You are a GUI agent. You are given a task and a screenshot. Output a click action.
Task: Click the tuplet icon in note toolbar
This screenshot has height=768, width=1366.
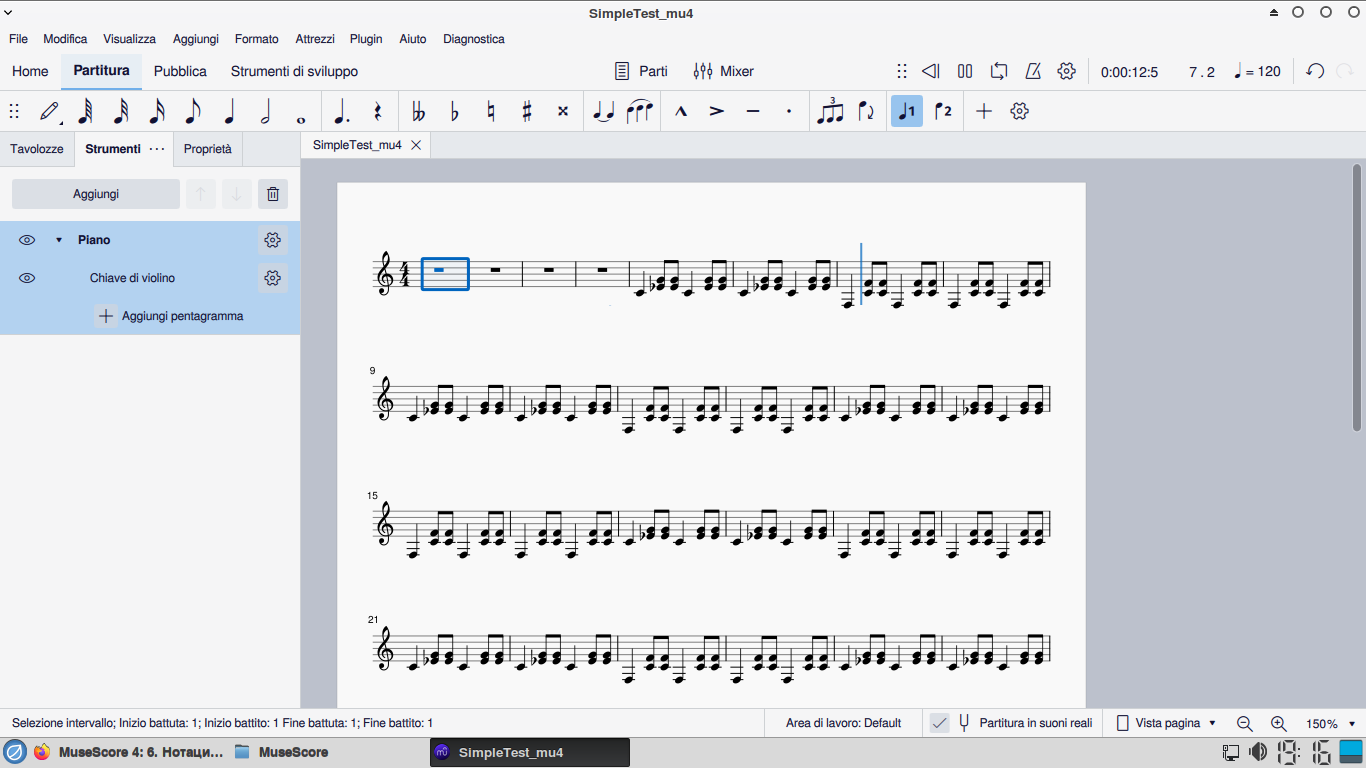[830, 112]
